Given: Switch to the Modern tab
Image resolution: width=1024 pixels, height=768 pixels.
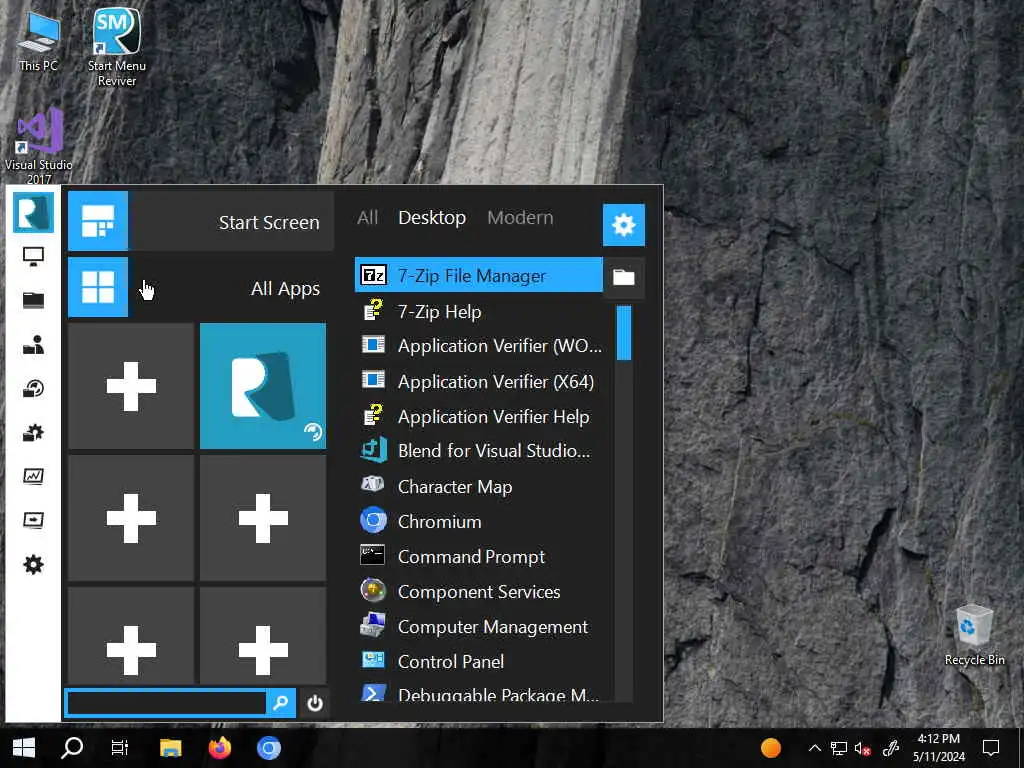Looking at the screenshot, I should point(520,217).
